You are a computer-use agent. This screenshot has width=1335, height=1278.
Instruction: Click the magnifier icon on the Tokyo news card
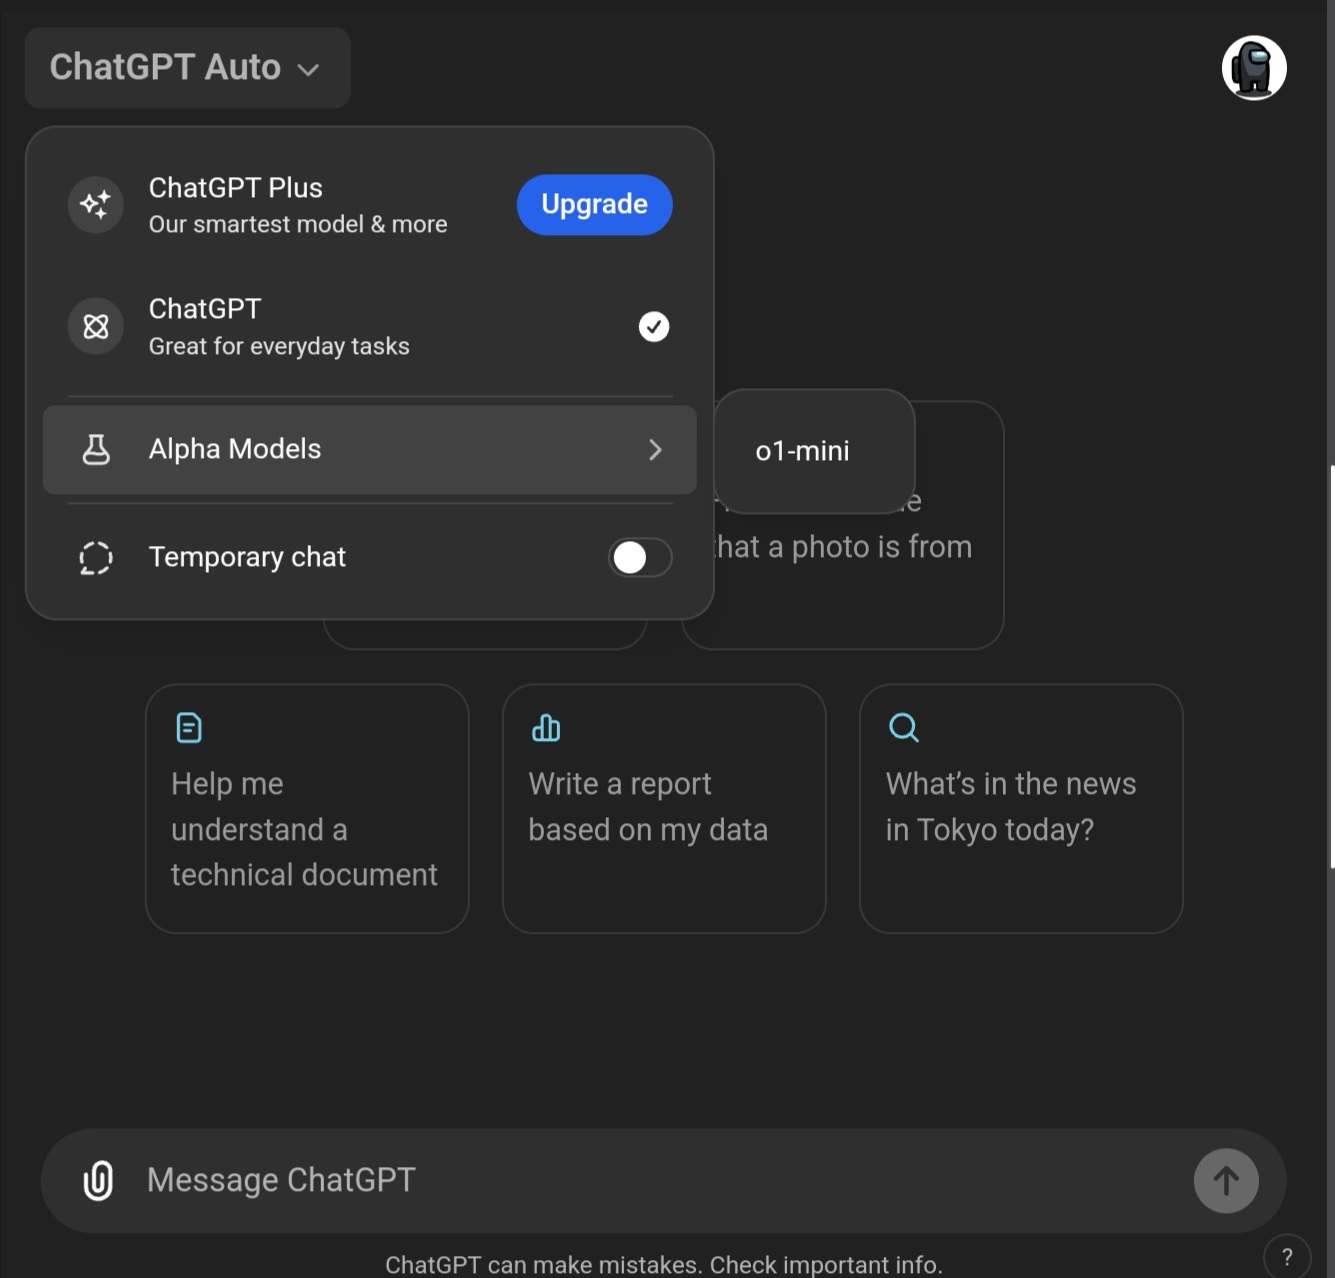(903, 727)
